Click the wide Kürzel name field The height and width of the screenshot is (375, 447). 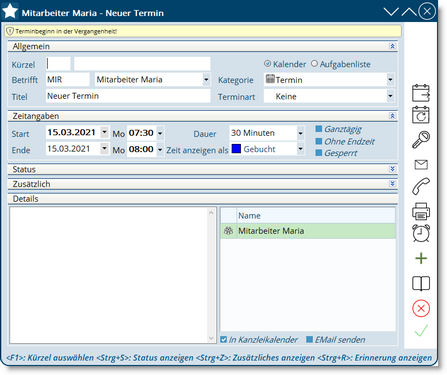pos(142,63)
